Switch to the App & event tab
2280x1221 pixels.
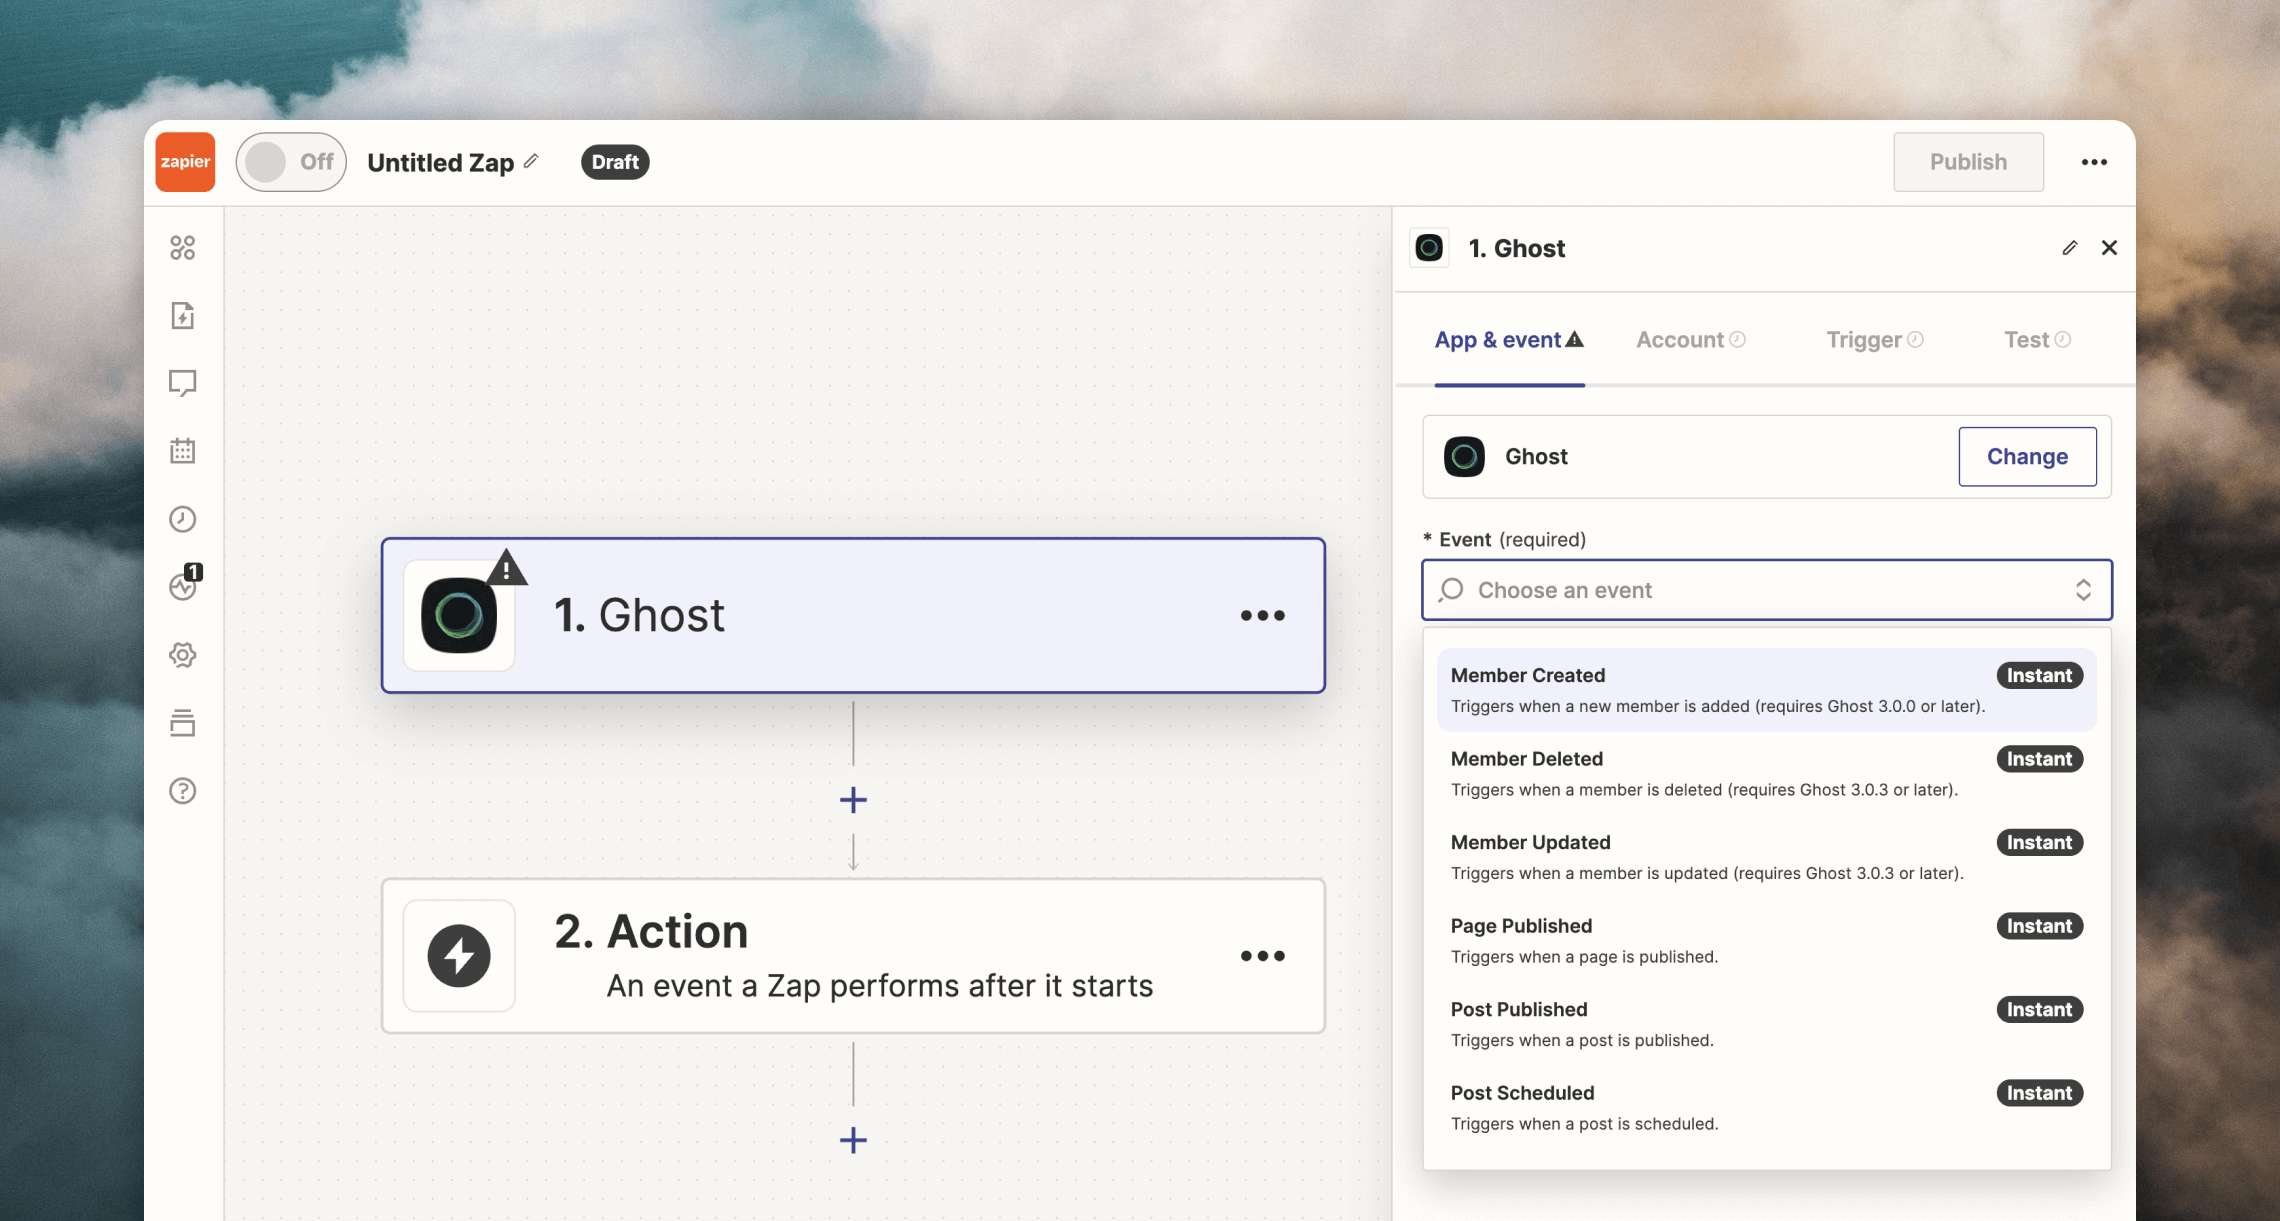tap(1509, 340)
